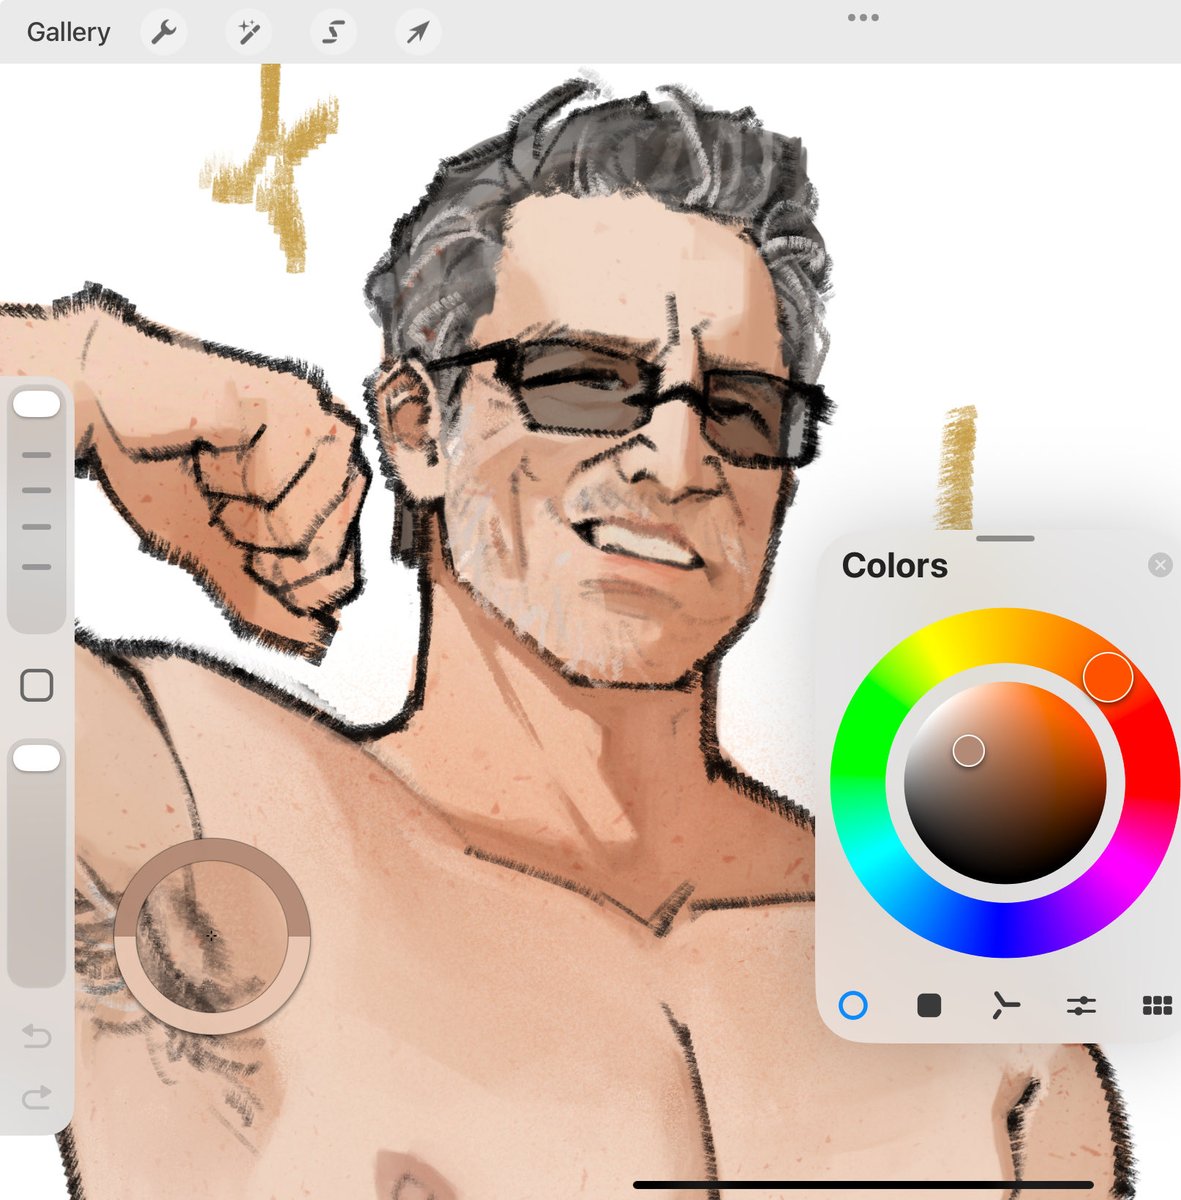The width and height of the screenshot is (1181, 1200).
Task: Click the hue ring orange handle
Action: tap(1108, 677)
